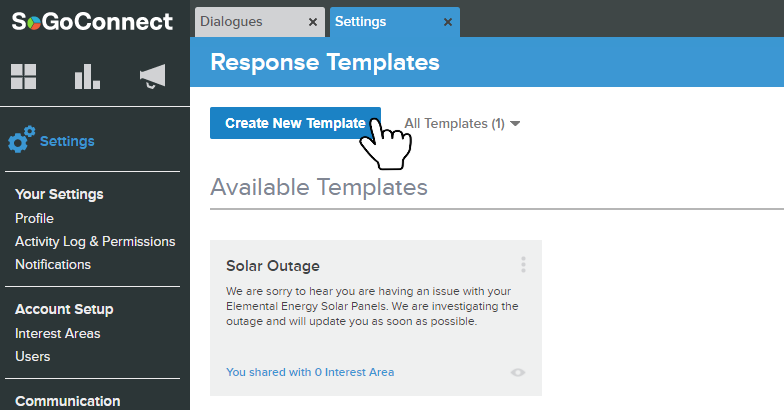Close the Dialogues tab
Viewport: 784px width, 410px height.
(x=313, y=22)
